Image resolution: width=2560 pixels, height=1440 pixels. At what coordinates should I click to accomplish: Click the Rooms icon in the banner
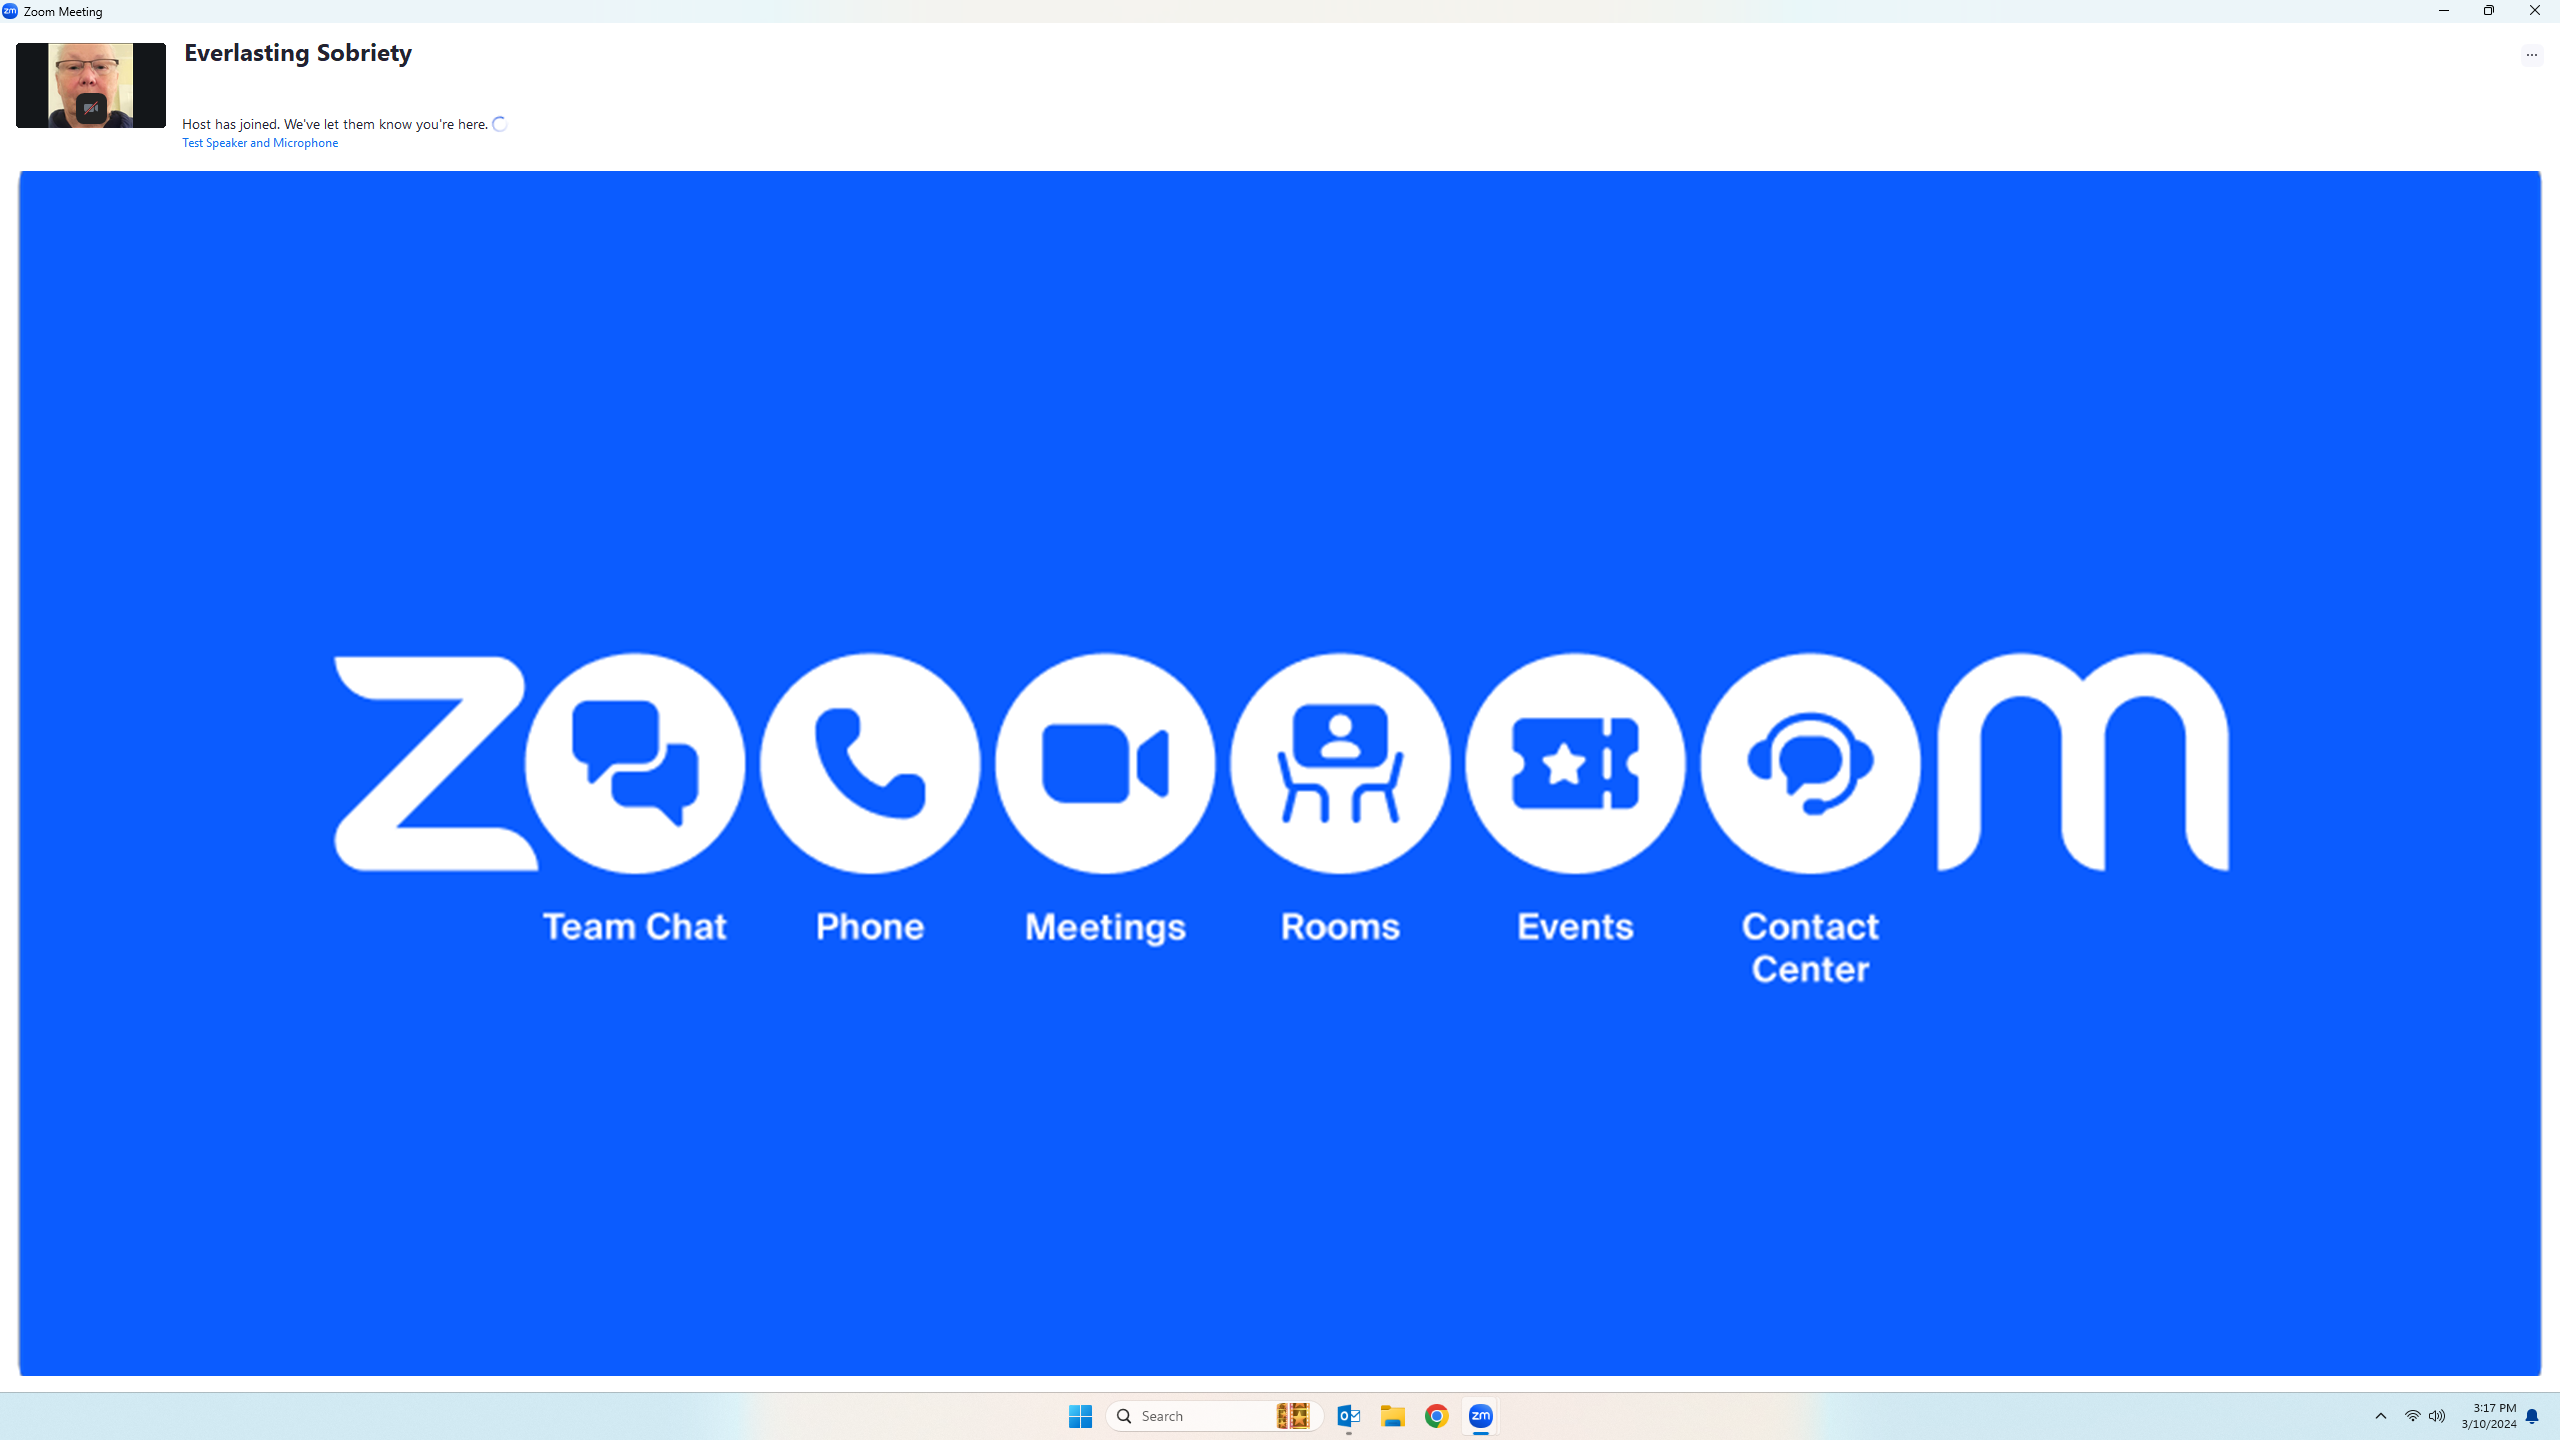click(1340, 762)
